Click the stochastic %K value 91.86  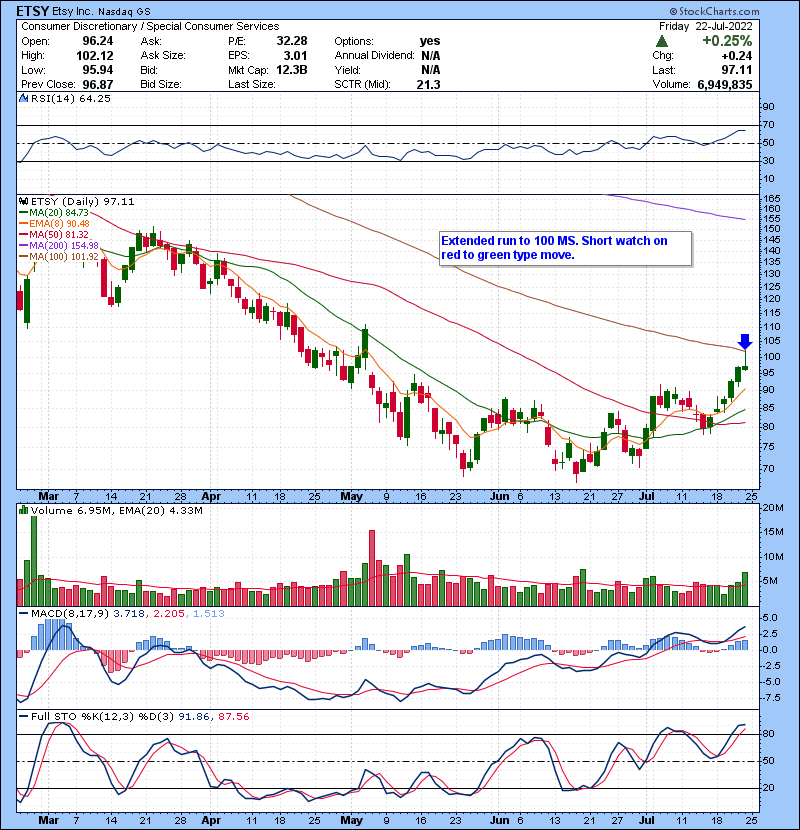194,717
